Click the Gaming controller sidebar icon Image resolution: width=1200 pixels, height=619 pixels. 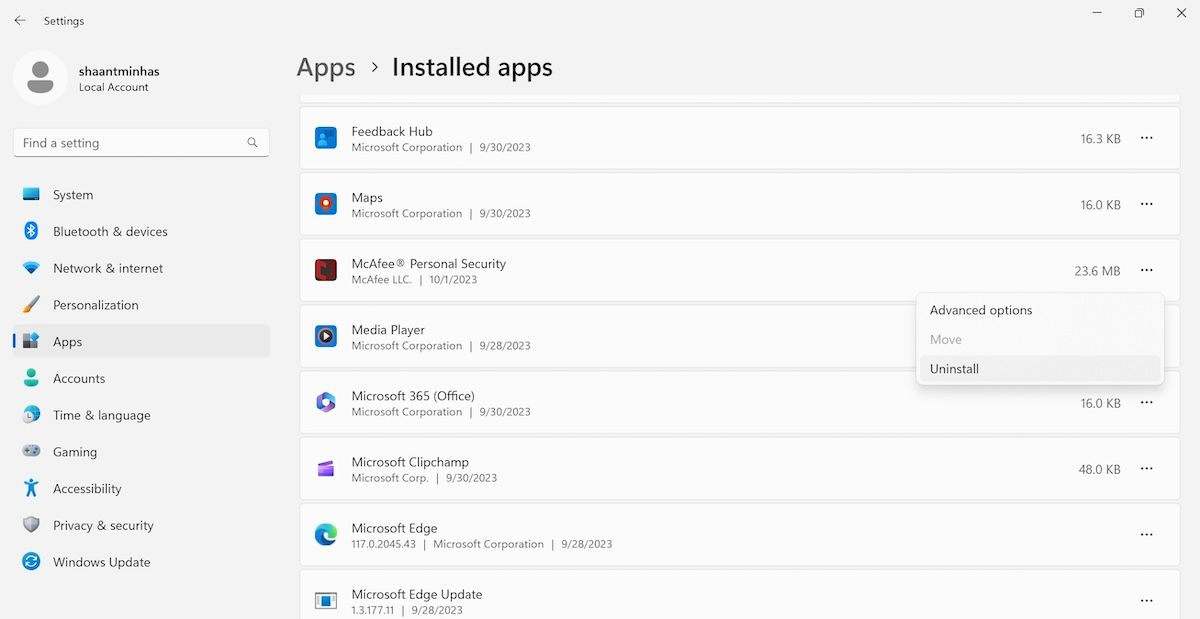[30, 452]
